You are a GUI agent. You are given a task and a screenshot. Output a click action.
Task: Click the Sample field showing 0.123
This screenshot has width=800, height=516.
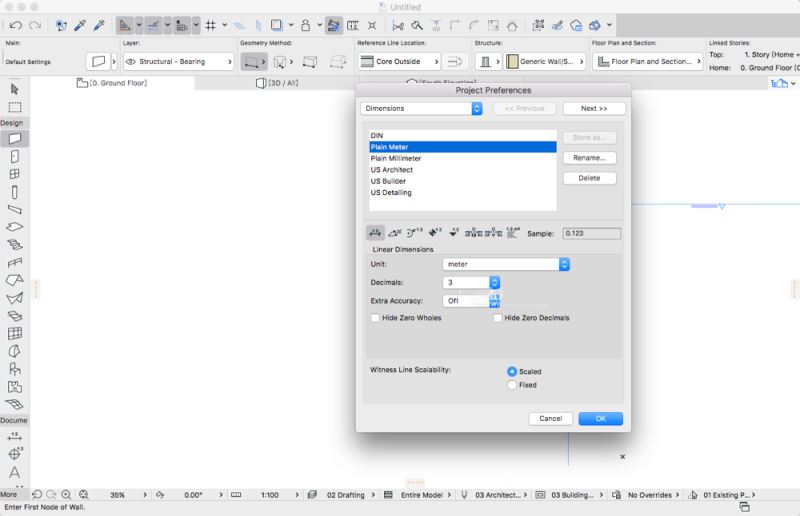pos(591,233)
